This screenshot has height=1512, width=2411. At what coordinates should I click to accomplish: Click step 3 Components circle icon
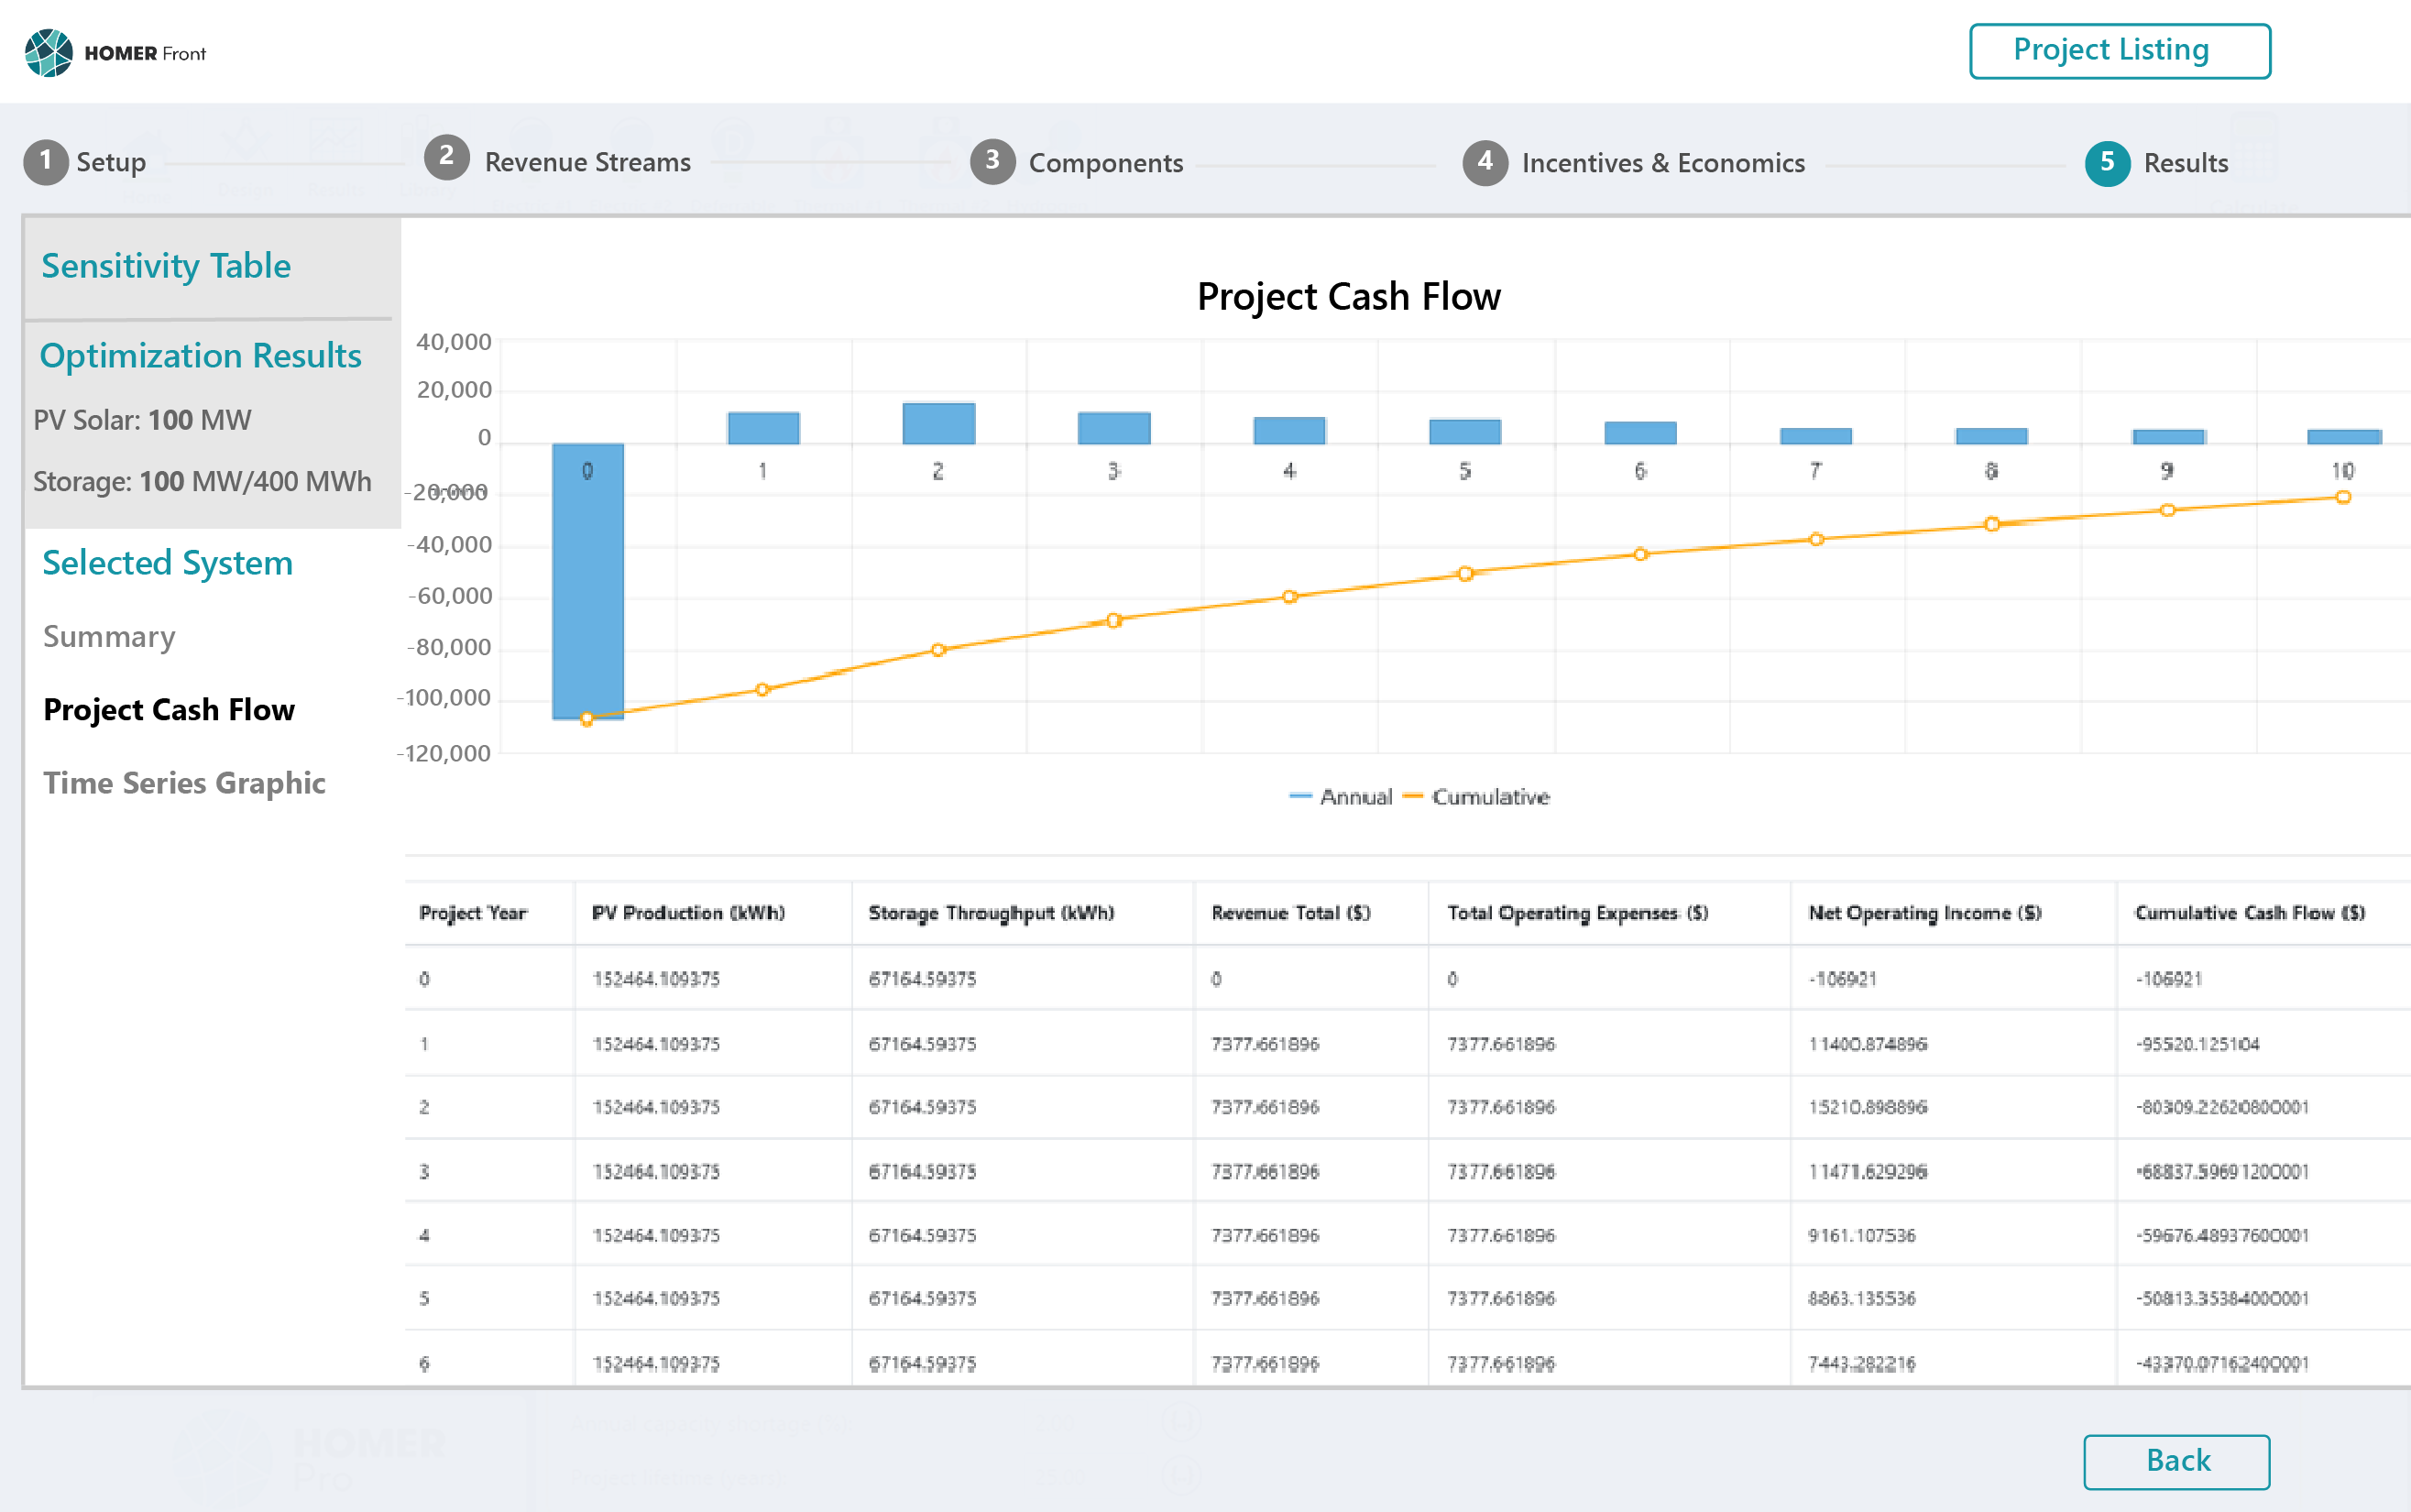(992, 162)
